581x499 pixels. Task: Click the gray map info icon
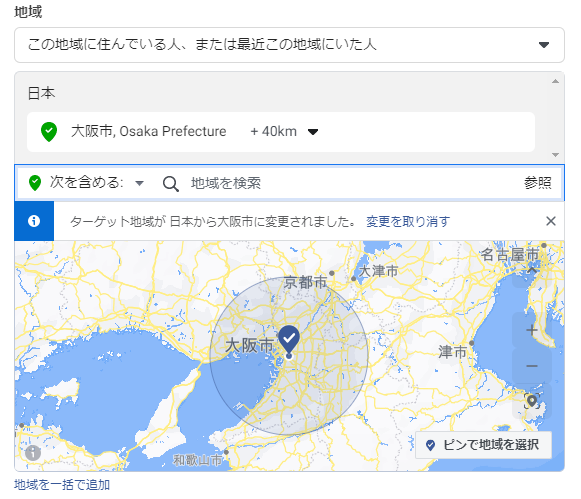[x=33, y=452]
